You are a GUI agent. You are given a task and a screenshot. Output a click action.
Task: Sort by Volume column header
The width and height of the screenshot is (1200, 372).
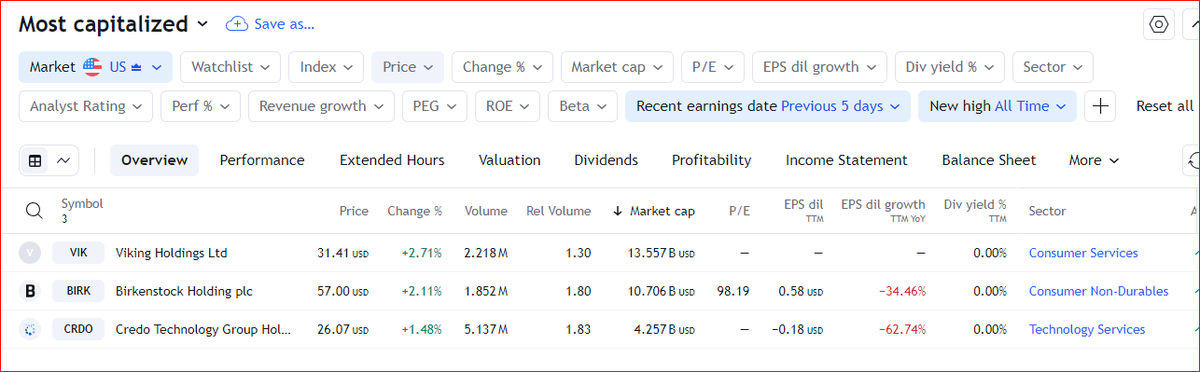click(x=486, y=211)
